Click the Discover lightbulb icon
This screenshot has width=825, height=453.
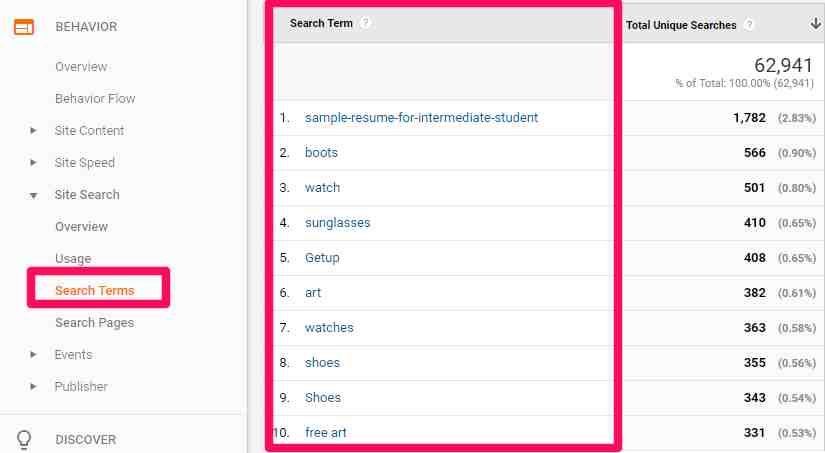(x=23, y=439)
